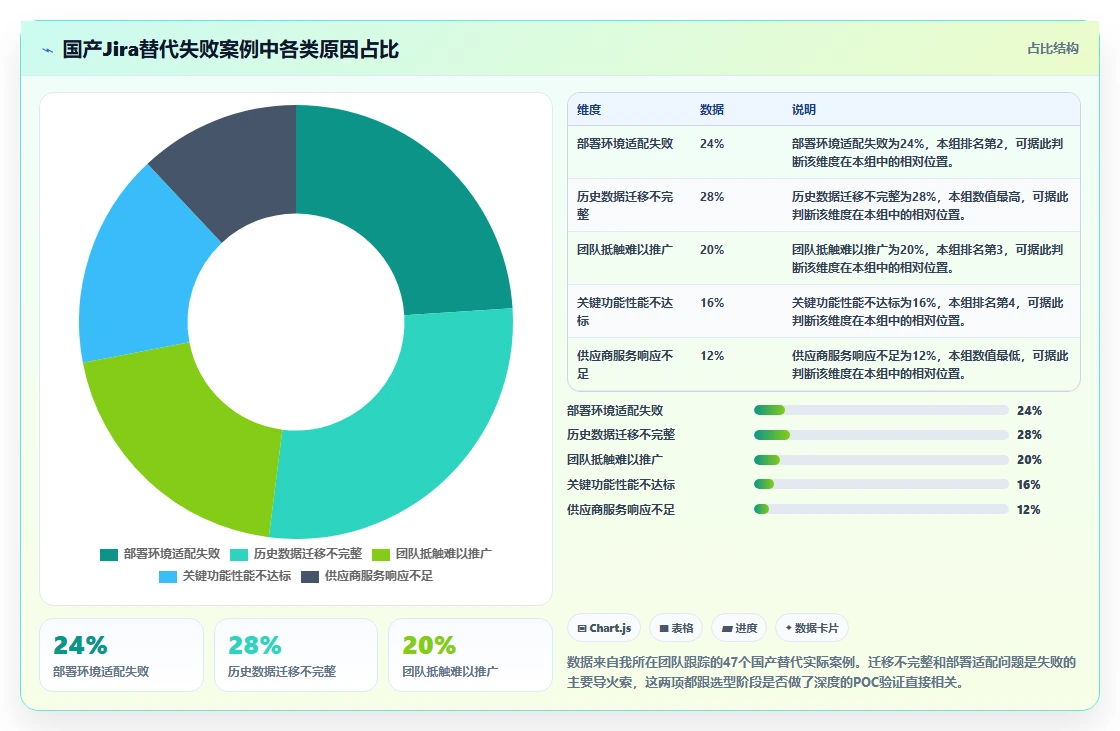Click the footnote about 47个国产替代实际案例
This screenshot has width=1120, height=731.
821,672
